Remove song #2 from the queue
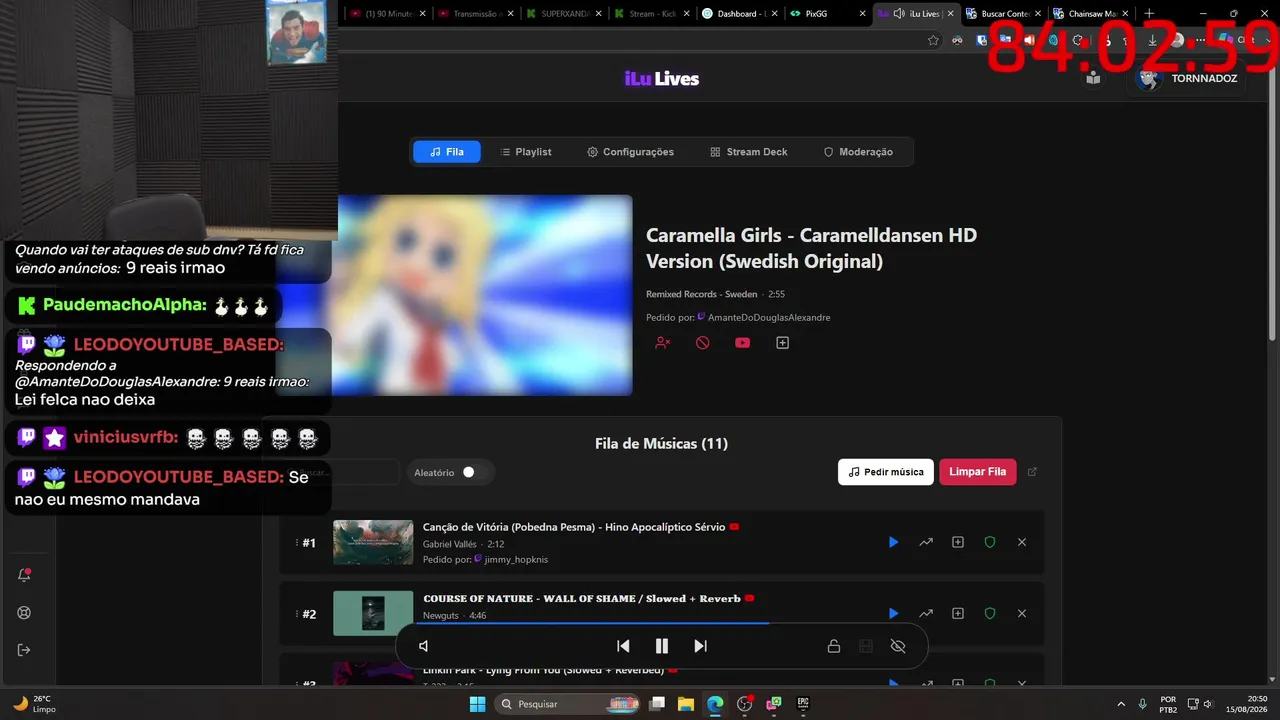Viewport: 1280px width, 720px height. coord(1022,613)
